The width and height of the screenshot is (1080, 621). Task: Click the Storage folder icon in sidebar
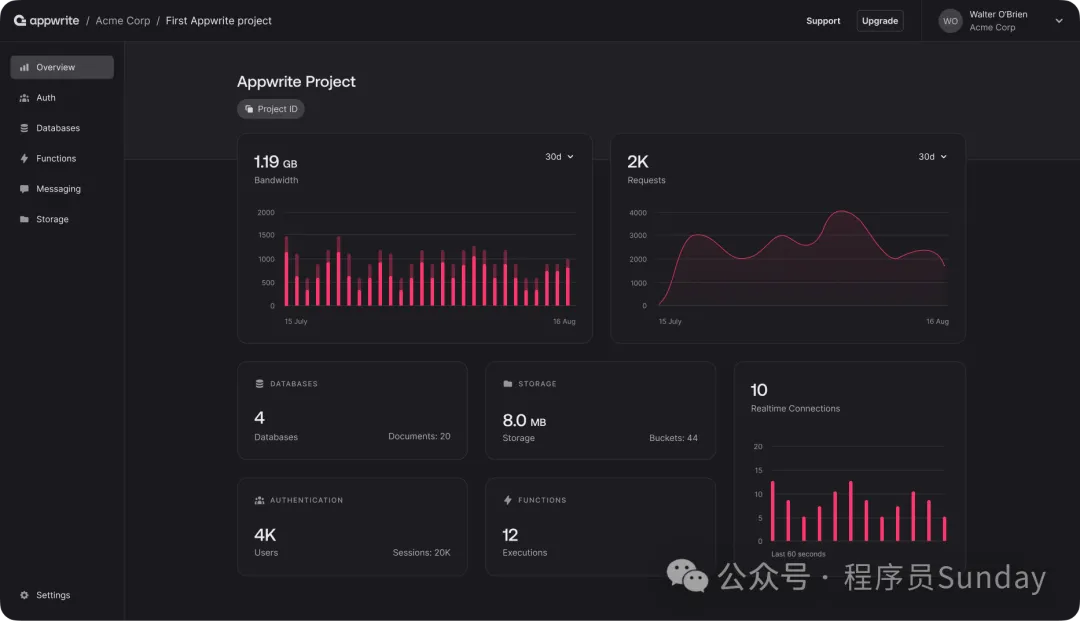25,219
